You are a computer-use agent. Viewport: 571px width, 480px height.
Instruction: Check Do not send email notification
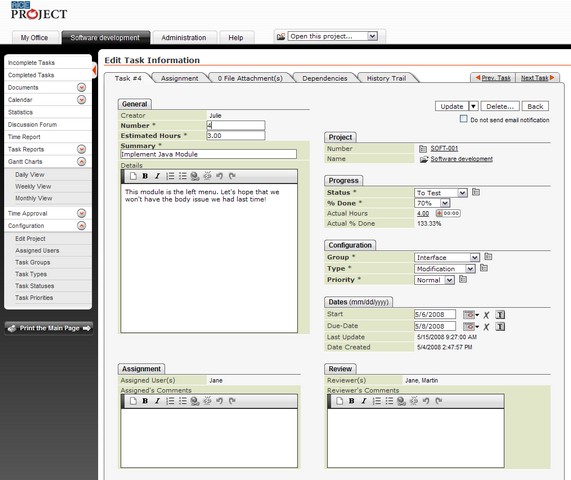[x=463, y=119]
